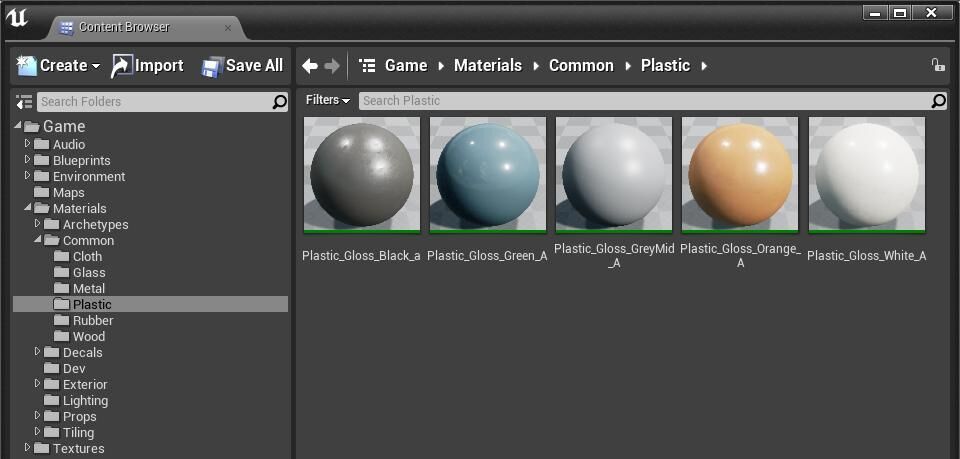Click the path picker list icon
This screenshot has width=960, height=459.
pos(367,66)
